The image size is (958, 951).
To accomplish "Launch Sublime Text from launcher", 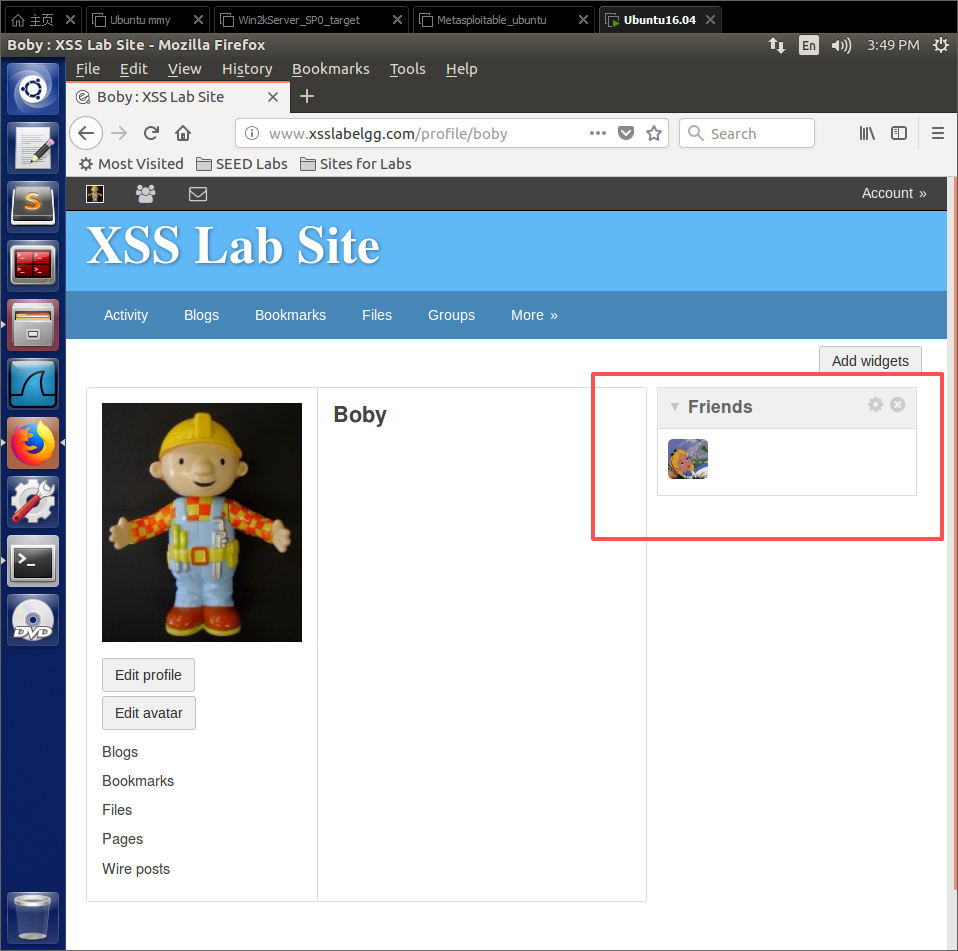I will 33,206.
